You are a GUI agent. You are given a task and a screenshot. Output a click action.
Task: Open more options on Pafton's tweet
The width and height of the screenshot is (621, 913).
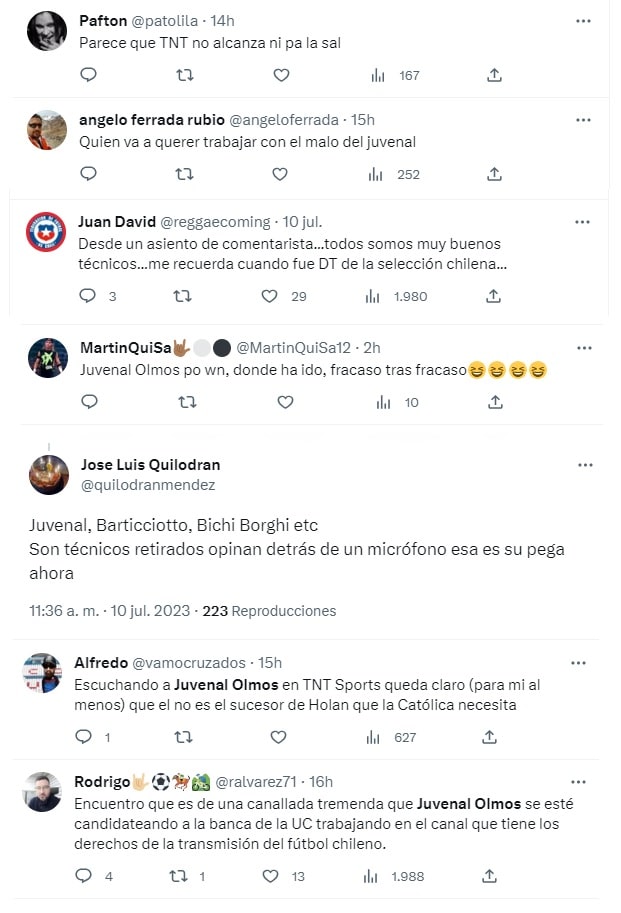(583, 21)
